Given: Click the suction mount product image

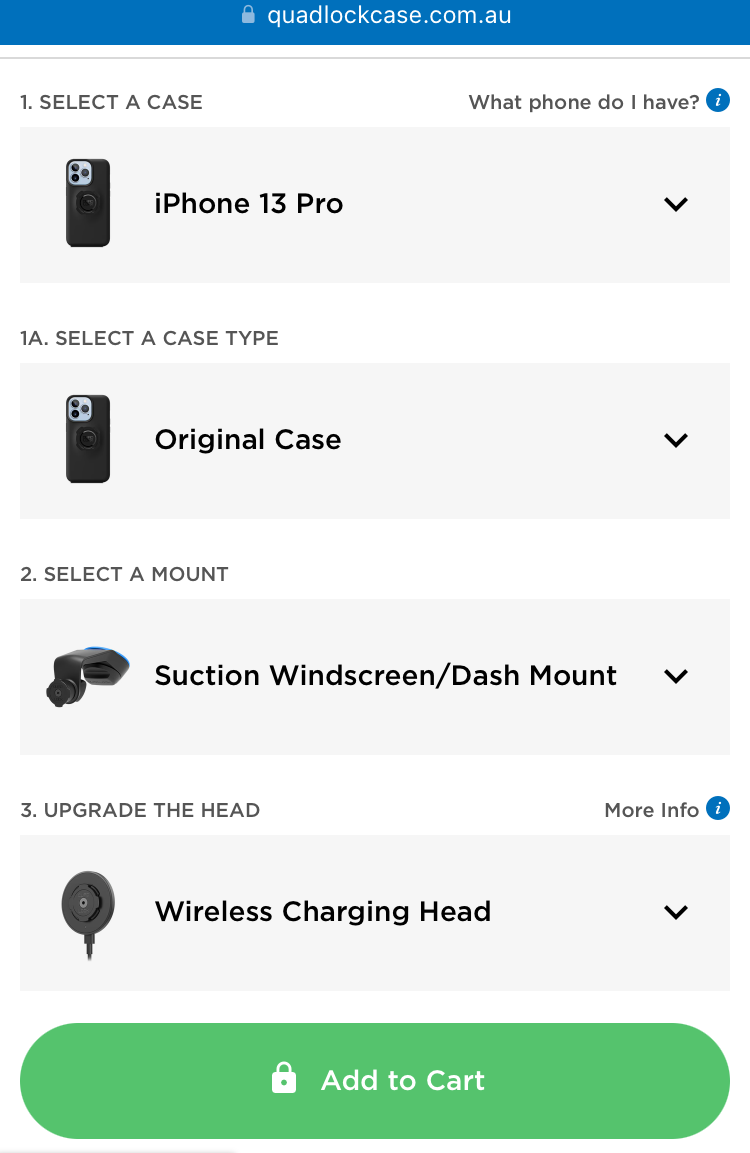Looking at the screenshot, I should [x=88, y=676].
